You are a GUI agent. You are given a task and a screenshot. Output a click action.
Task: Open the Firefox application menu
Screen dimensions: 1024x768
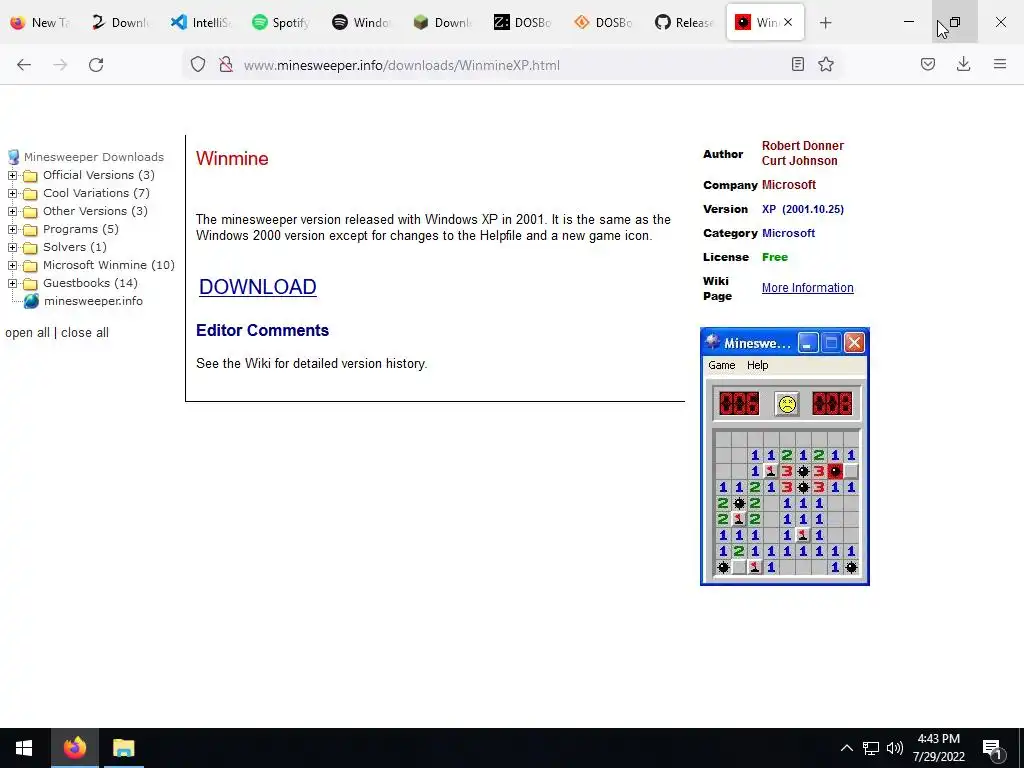click(1000, 64)
